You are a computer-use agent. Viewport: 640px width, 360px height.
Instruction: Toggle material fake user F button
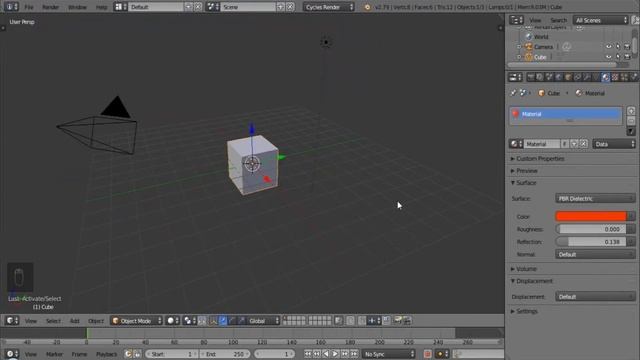click(564, 144)
